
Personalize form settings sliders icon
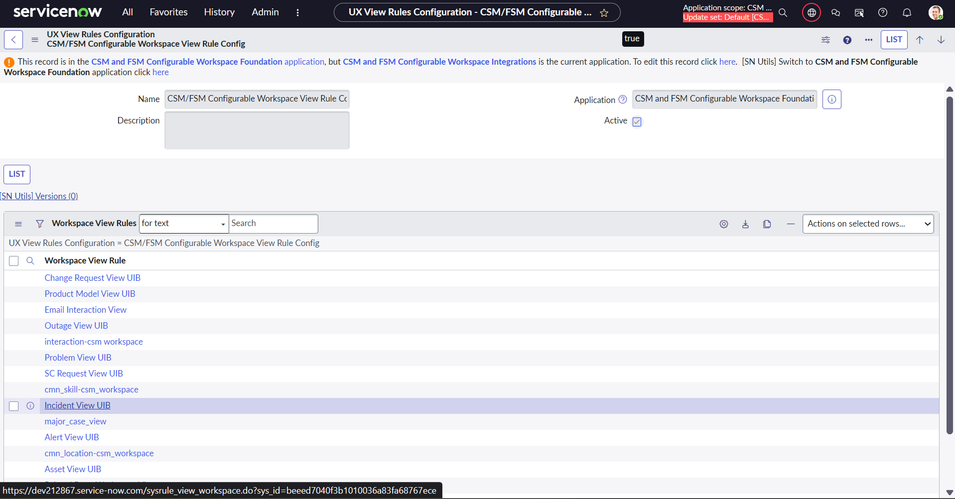[x=826, y=40]
